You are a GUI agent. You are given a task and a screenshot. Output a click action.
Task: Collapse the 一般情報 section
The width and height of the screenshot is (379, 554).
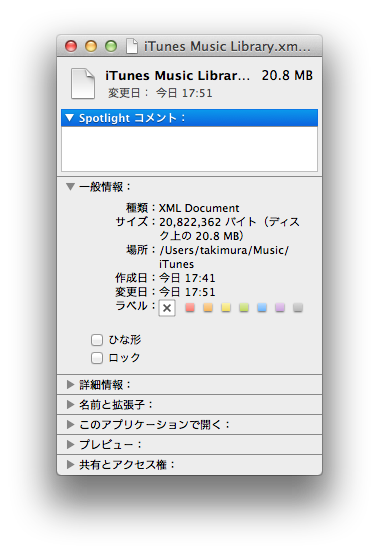click(71, 187)
